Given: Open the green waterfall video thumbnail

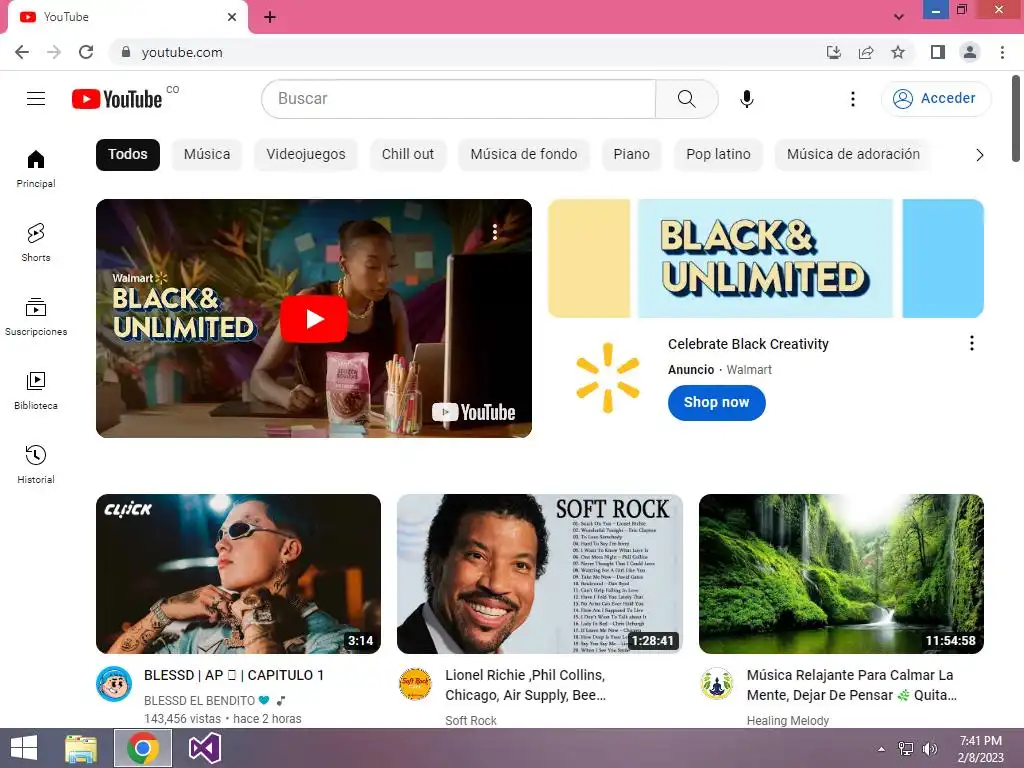Looking at the screenshot, I should click(841, 573).
